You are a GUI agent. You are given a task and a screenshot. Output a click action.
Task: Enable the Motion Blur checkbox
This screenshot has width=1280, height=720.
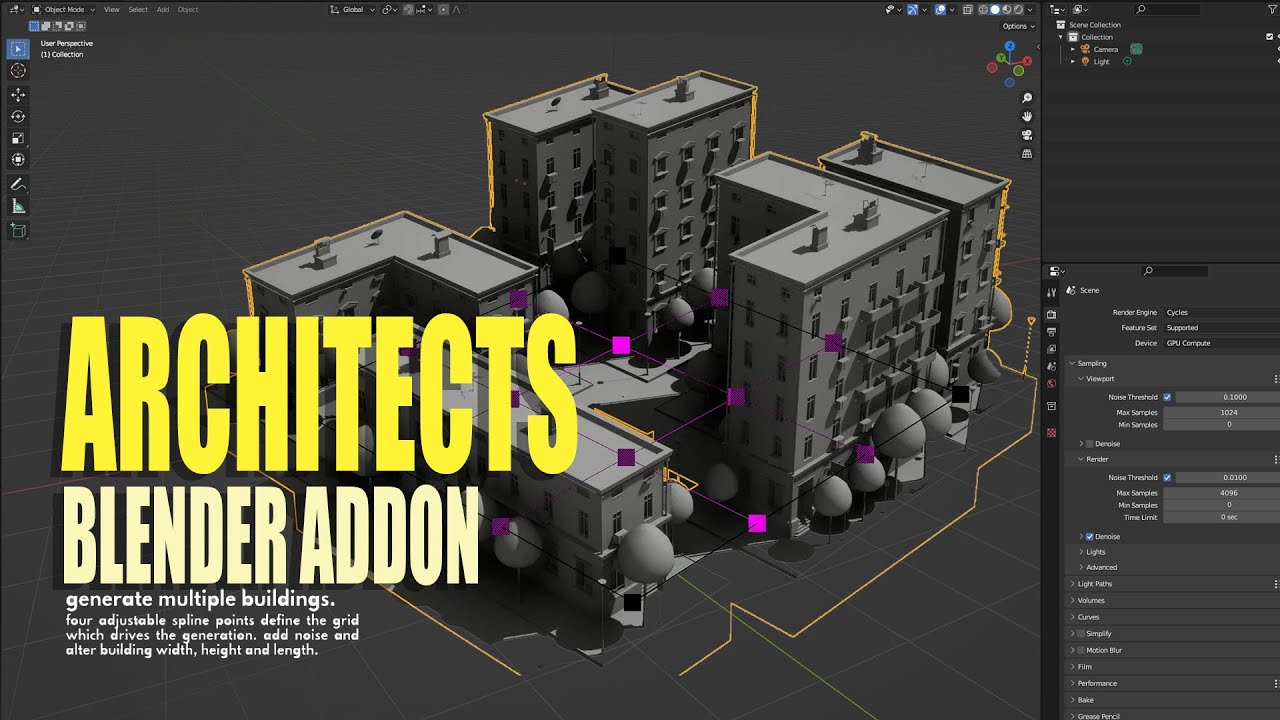click(1081, 650)
